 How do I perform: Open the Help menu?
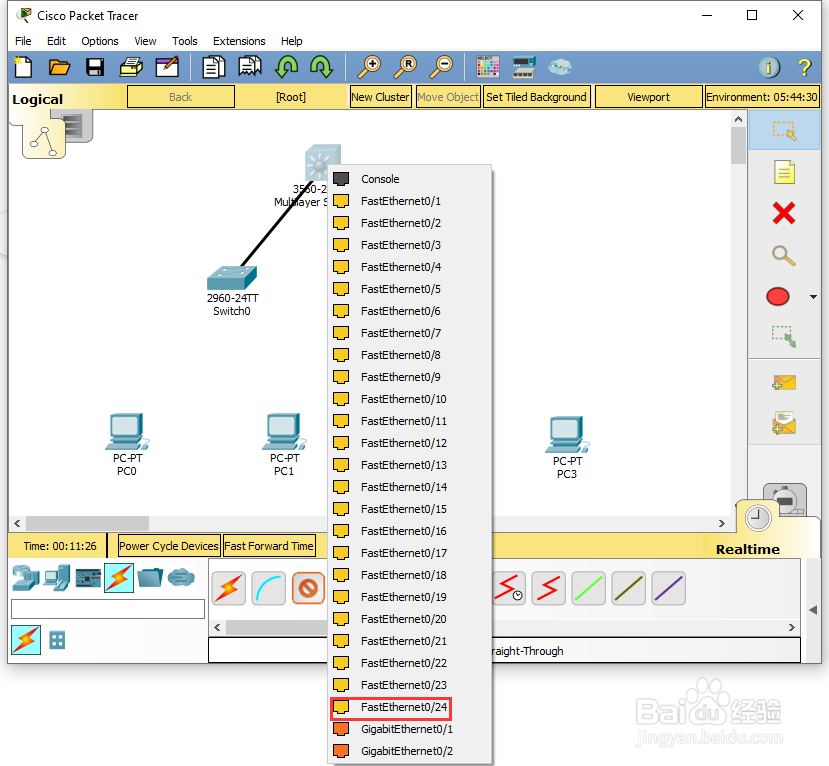click(x=291, y=41)
